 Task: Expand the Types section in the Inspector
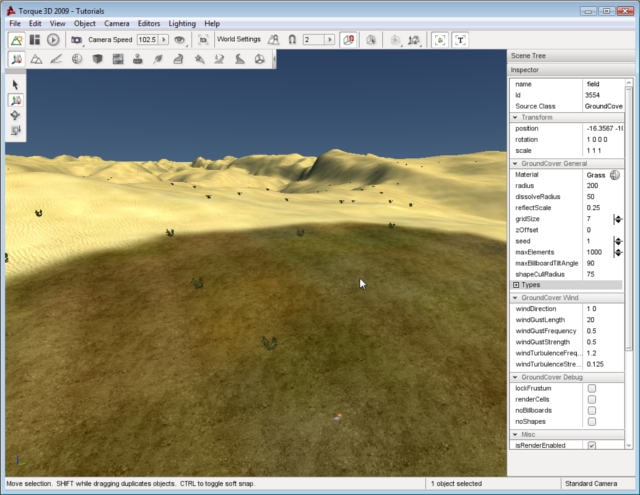click(516, 285)
